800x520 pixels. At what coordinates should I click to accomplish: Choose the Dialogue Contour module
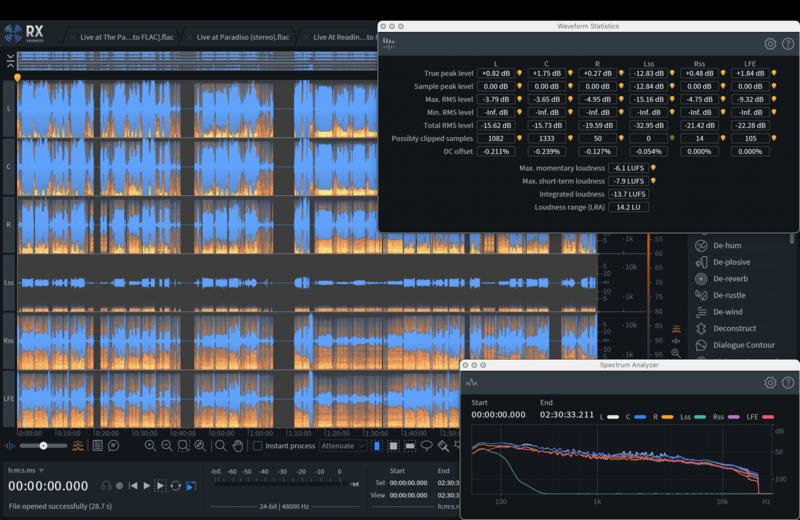click(744, 345)
